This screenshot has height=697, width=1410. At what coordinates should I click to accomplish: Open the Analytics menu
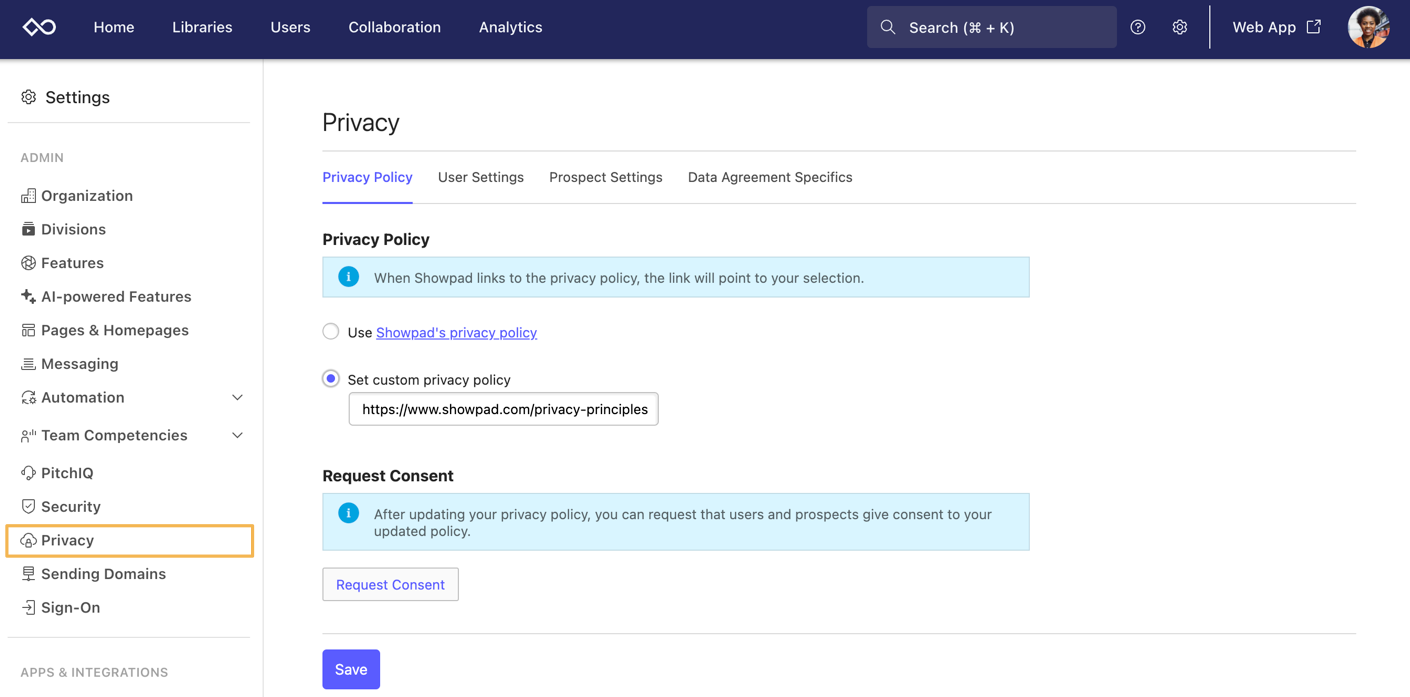(x=510, y=27)
